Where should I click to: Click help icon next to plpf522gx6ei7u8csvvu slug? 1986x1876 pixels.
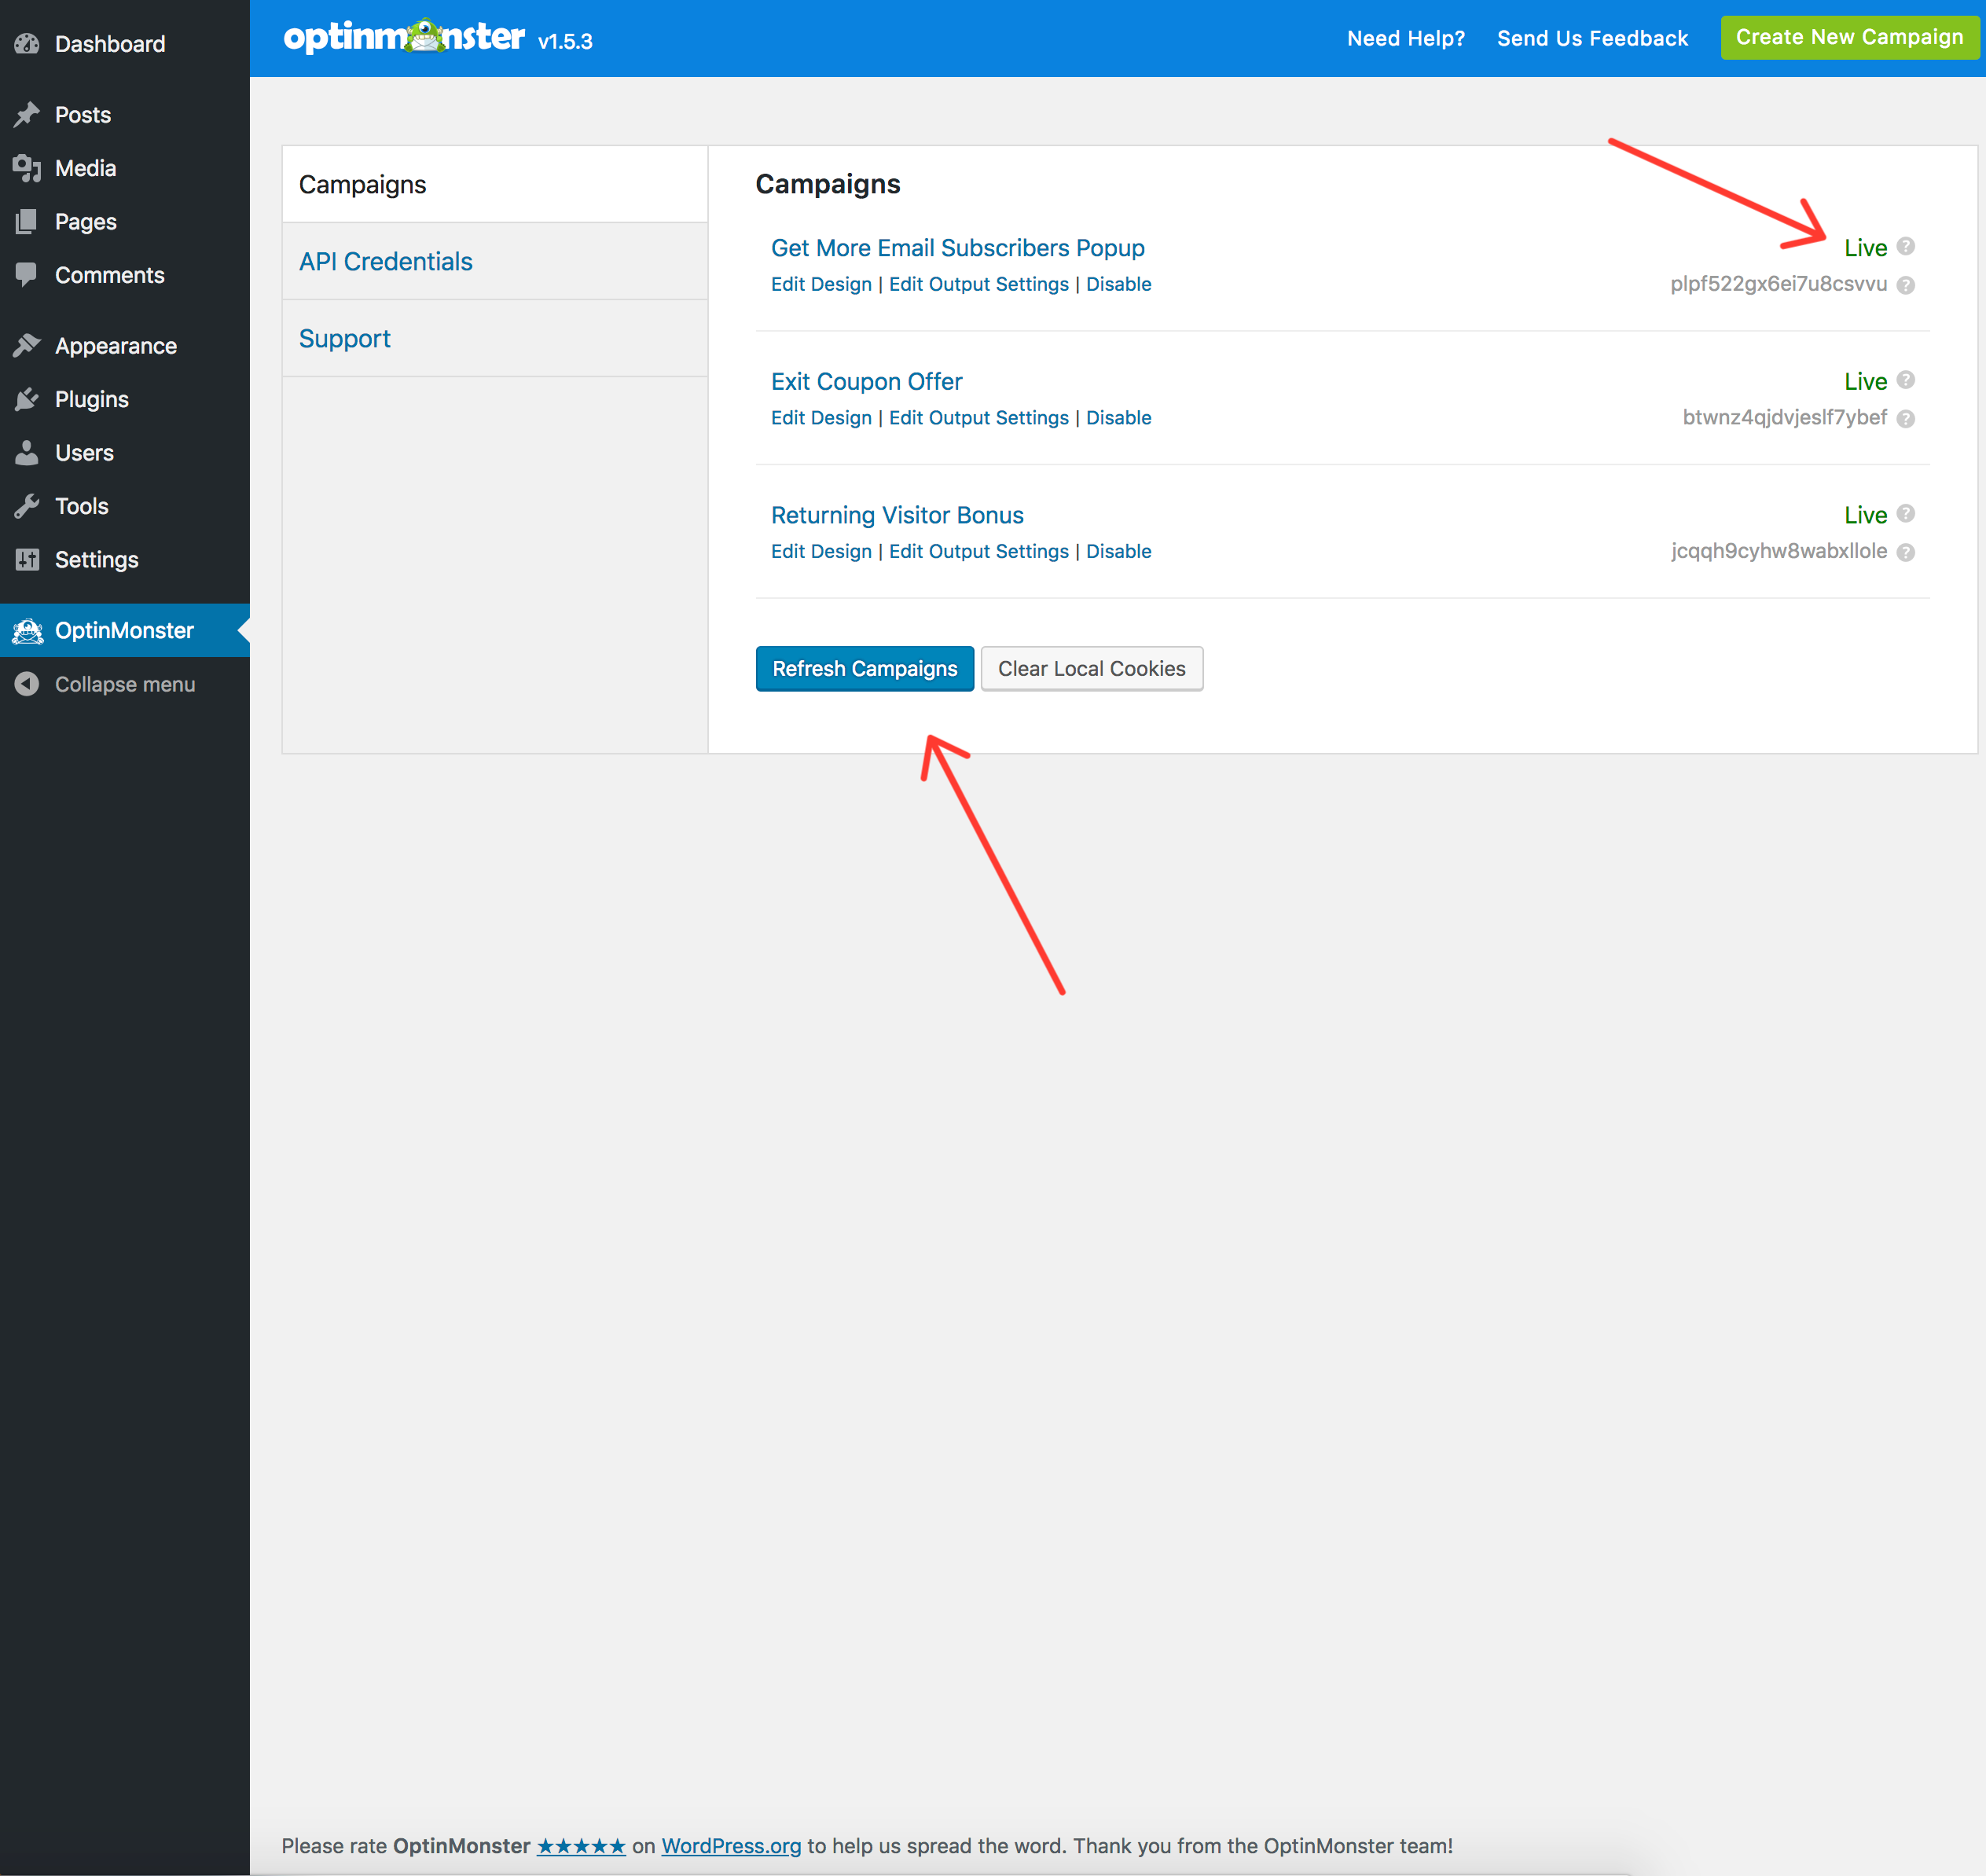[x=1905, y=285]
